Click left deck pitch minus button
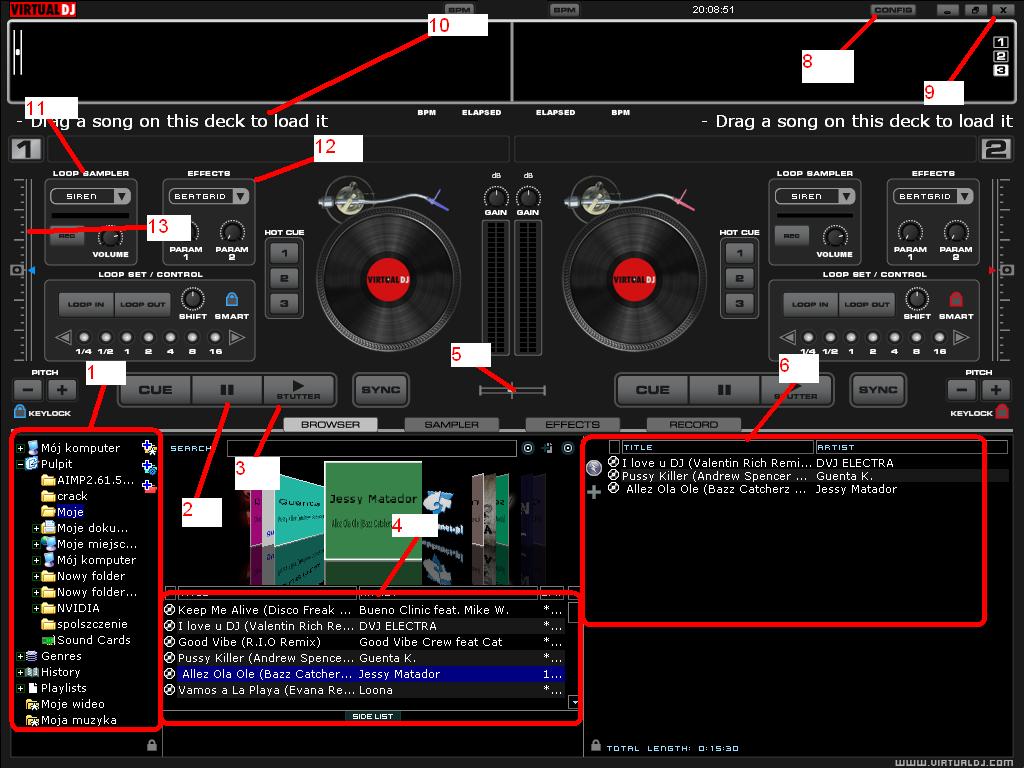This screenshot has width=1024, height=768. pos(28,390)
